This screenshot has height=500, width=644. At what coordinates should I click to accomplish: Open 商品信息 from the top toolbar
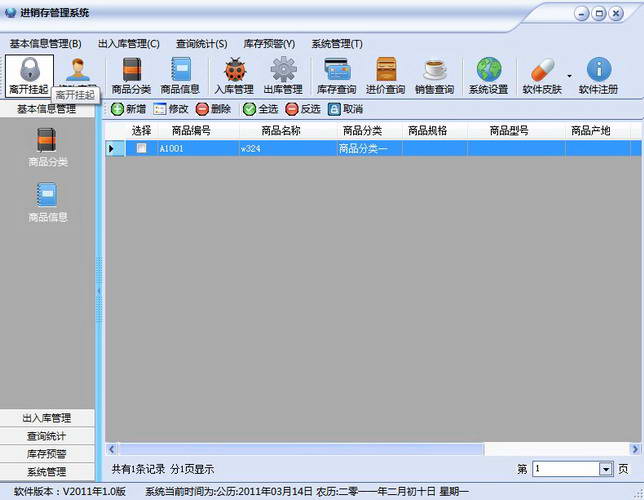pos(180,76)
